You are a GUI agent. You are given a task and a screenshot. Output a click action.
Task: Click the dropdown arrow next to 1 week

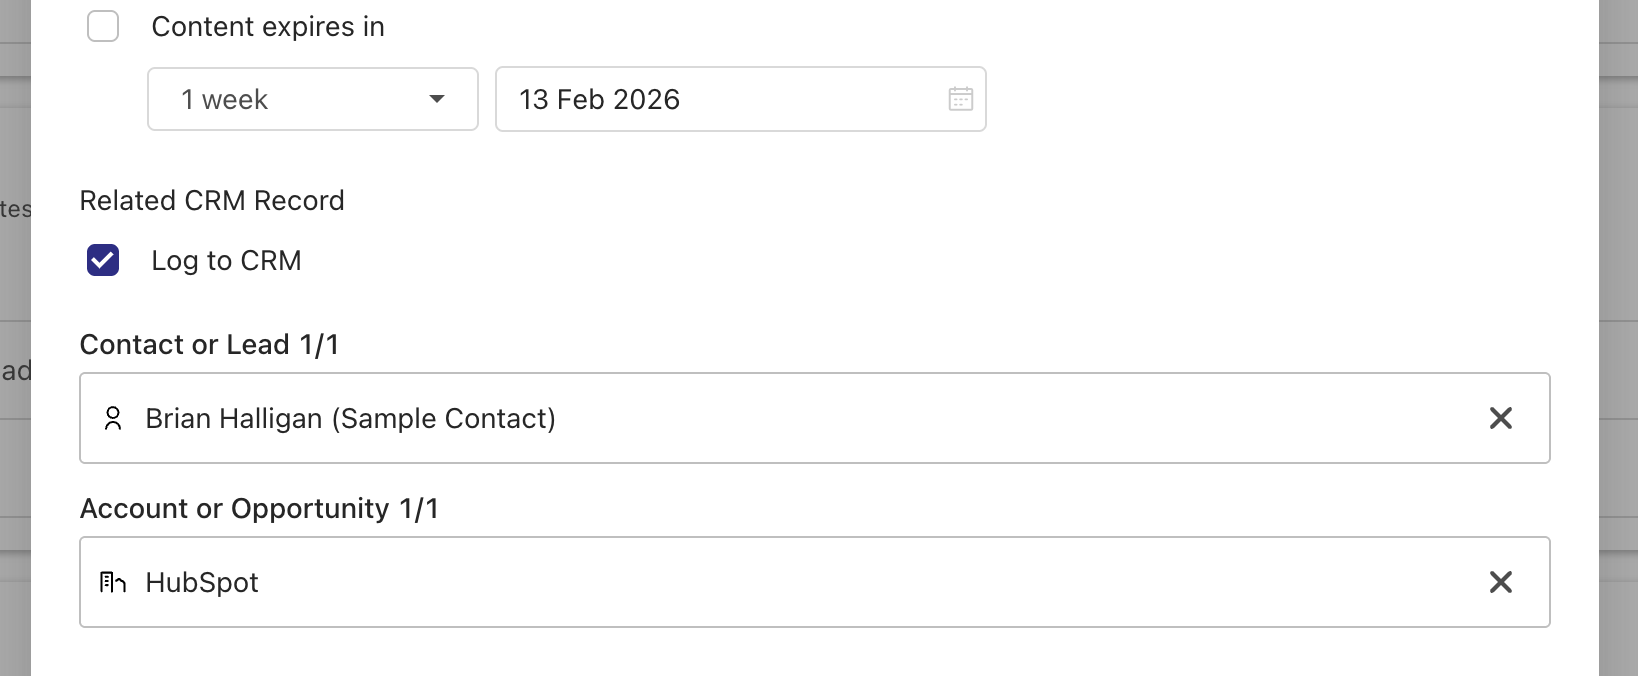pos(437,99)
